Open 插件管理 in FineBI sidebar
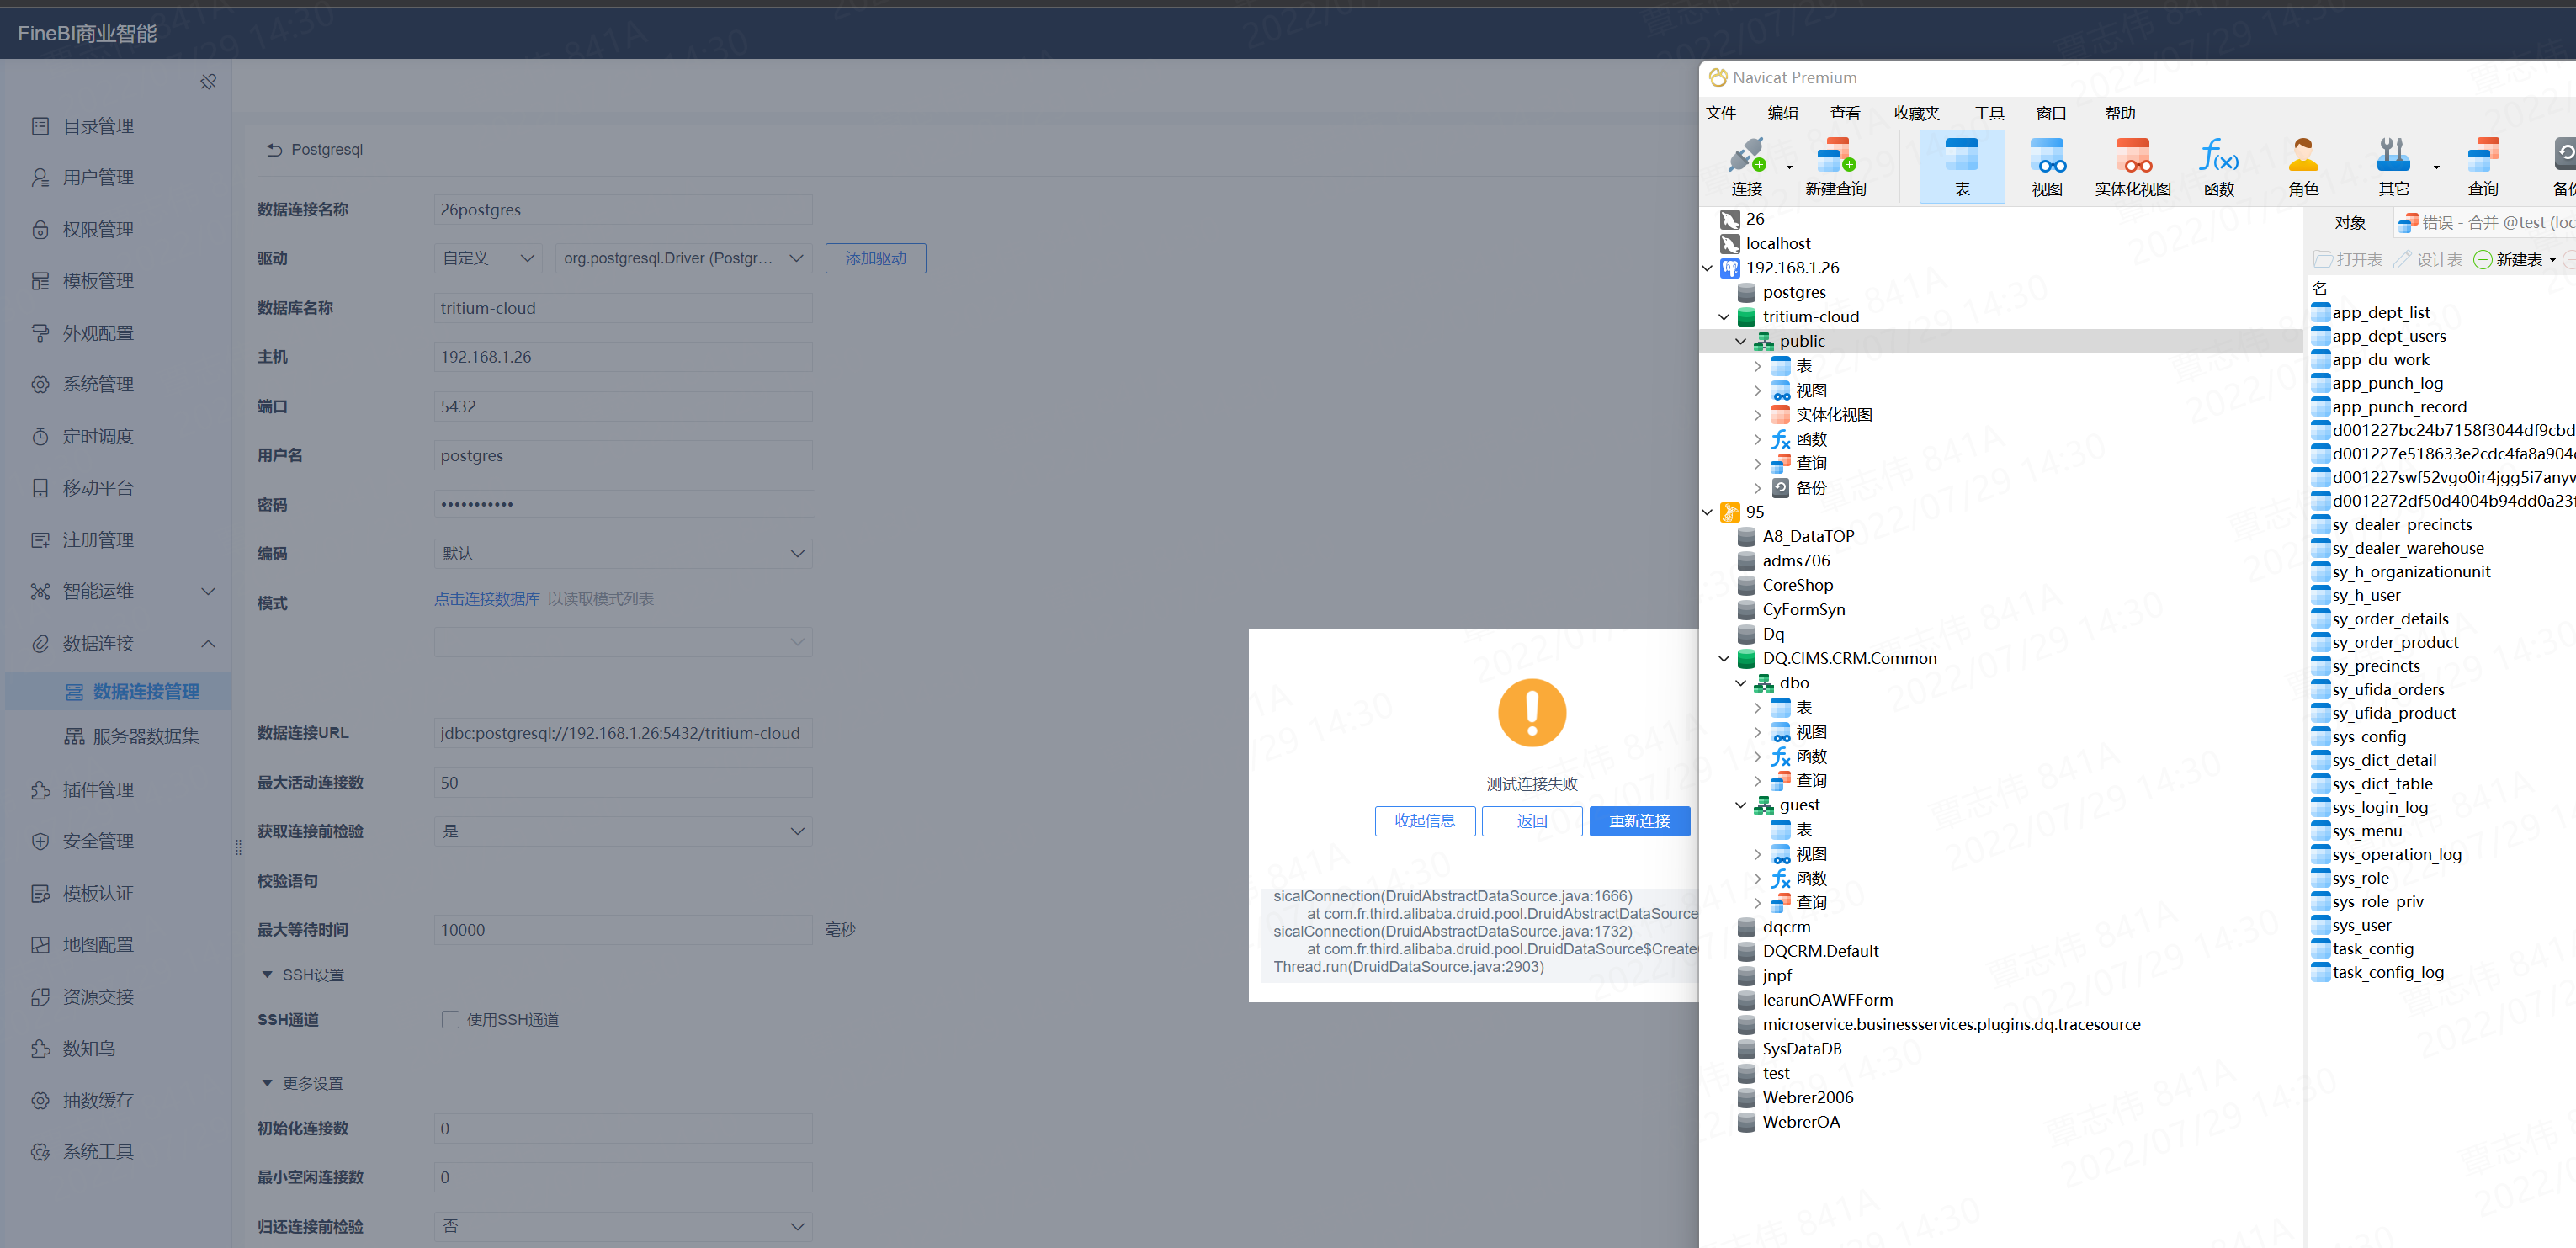Image resolution: width=2576 pixels, height=1248 pixels. click(97, 790)
